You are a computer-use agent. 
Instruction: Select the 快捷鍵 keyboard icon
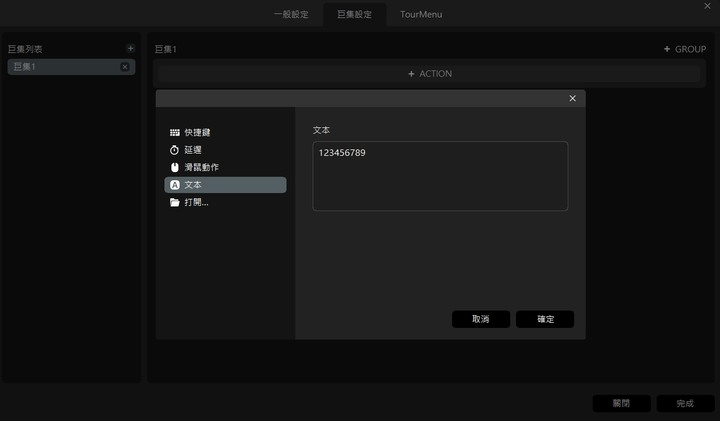pyautogui.click(x=174, y=133)
